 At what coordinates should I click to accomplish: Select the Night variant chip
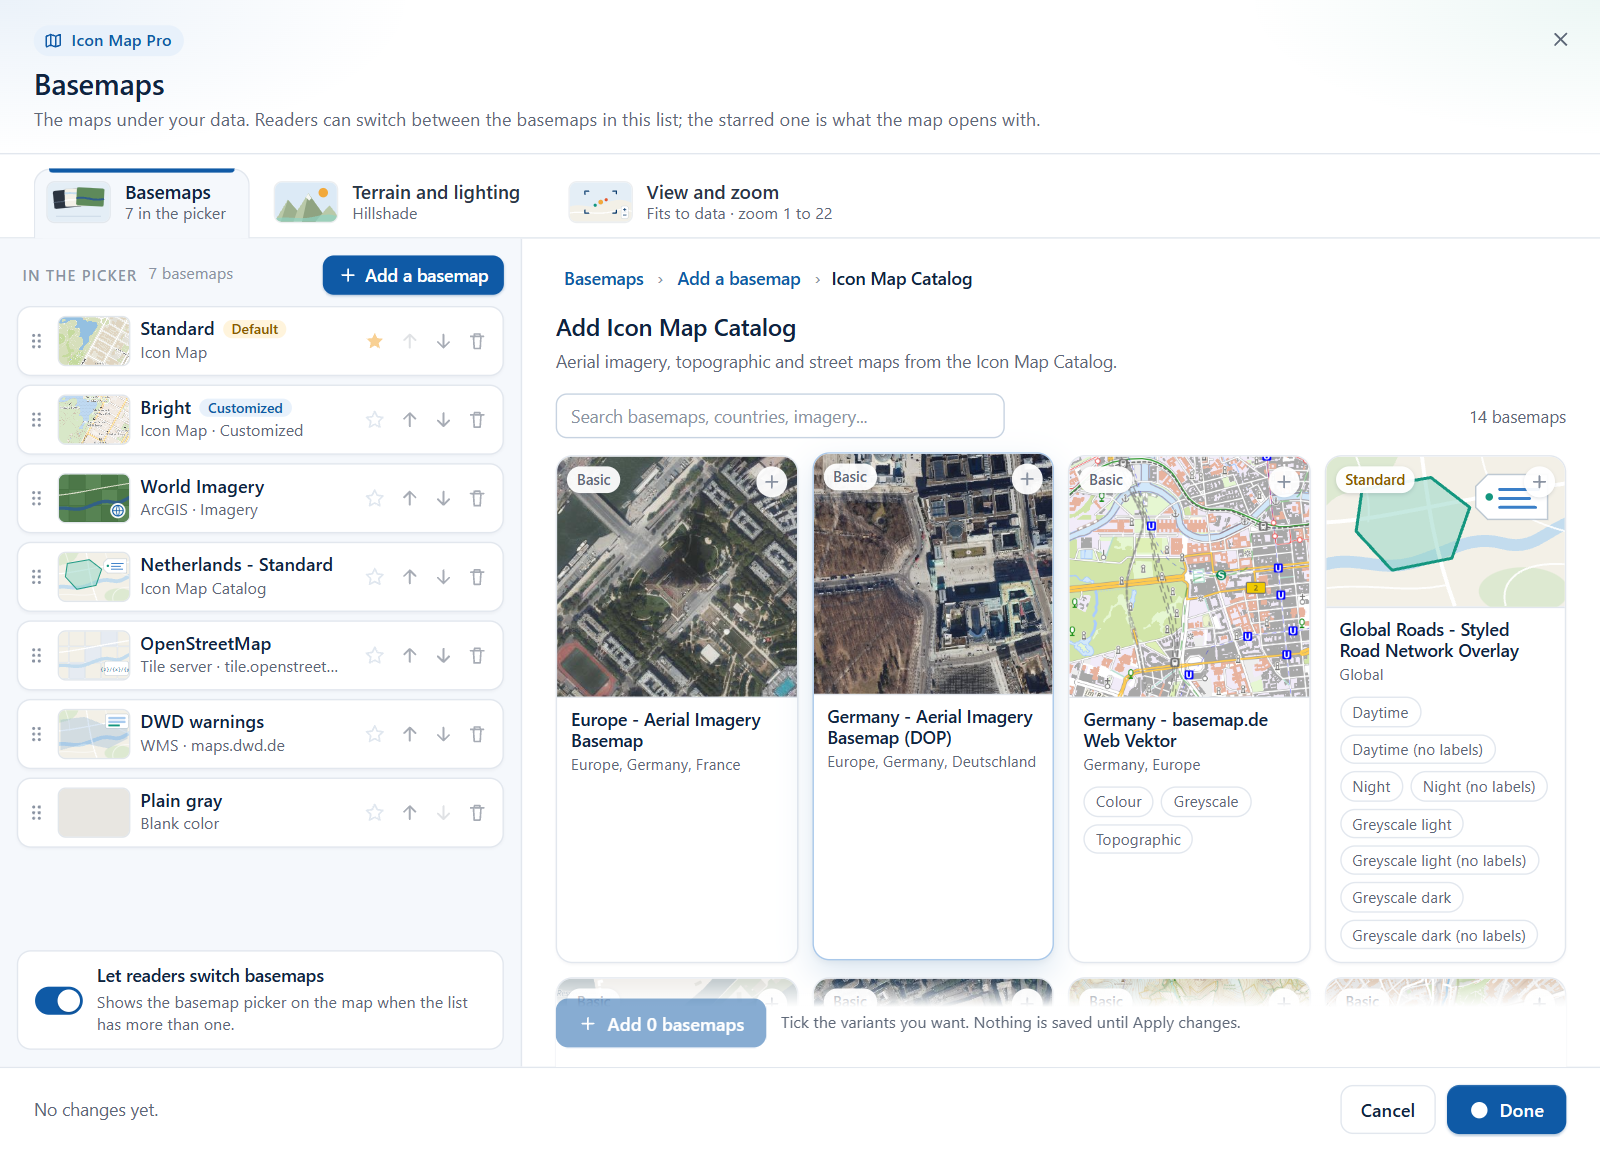1371,787
